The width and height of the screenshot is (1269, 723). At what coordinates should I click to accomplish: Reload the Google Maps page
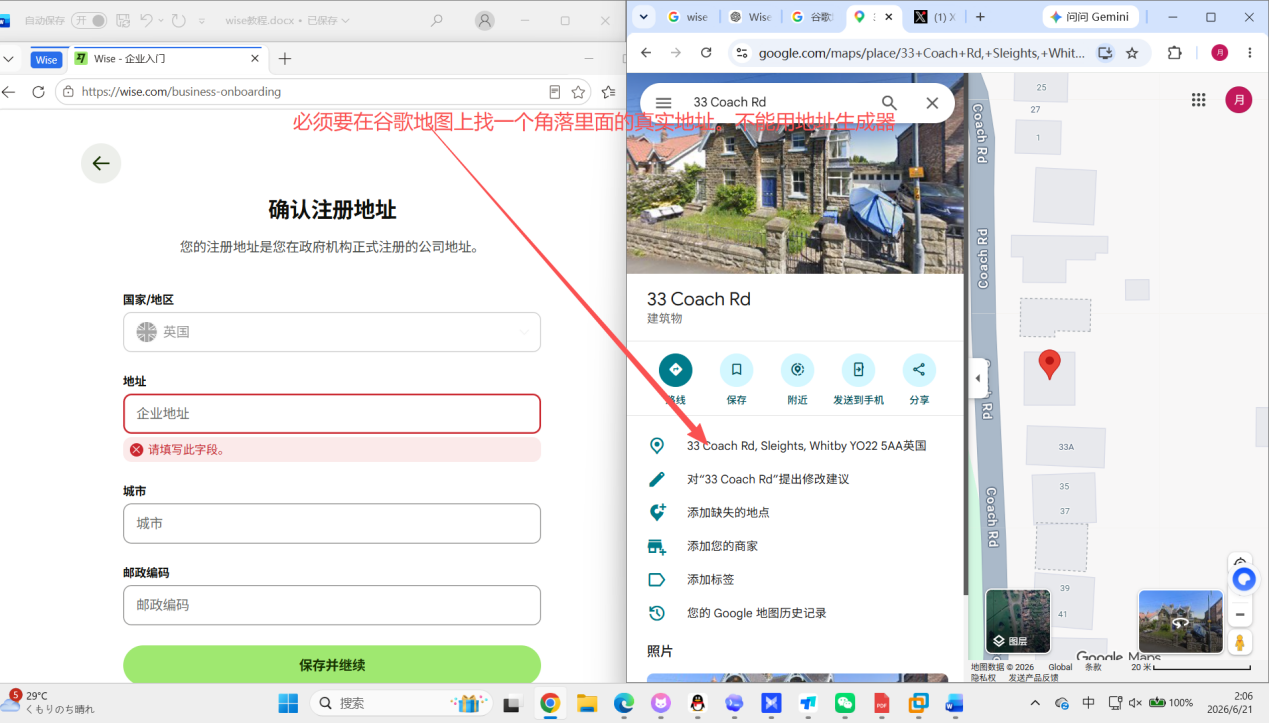point(706,53)
